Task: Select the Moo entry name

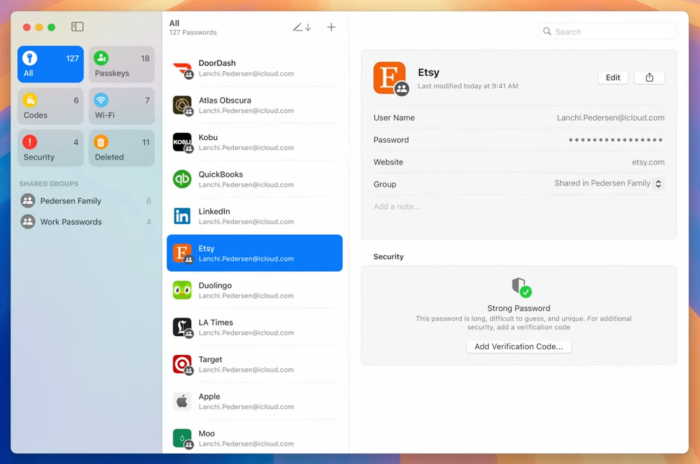Action: (x=206, y=433)
